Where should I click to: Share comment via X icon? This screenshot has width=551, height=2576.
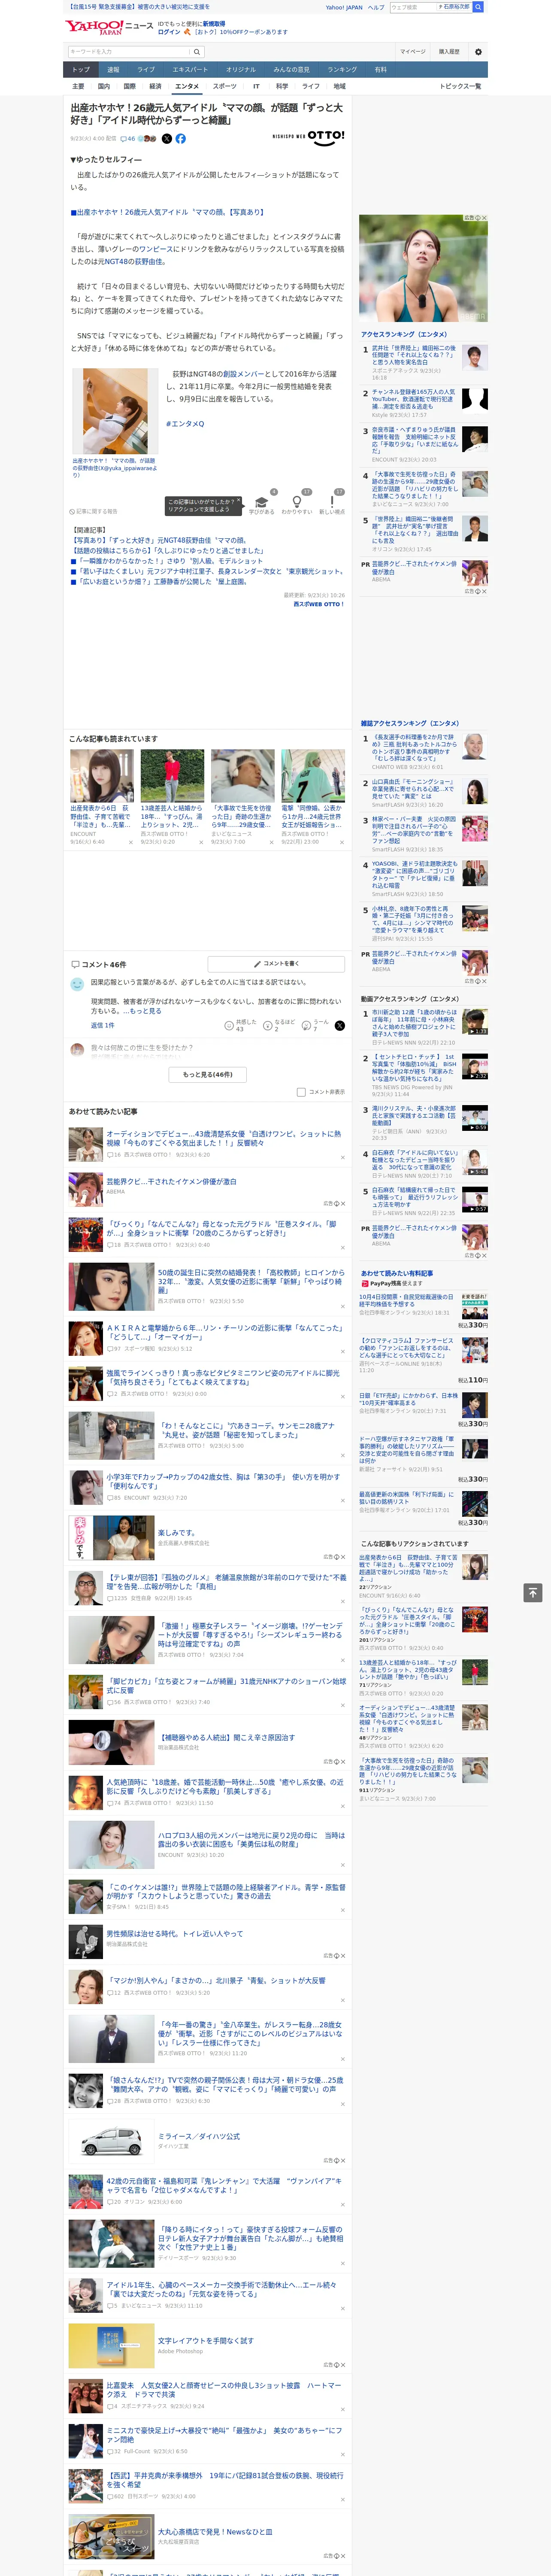pos(339,1026)
